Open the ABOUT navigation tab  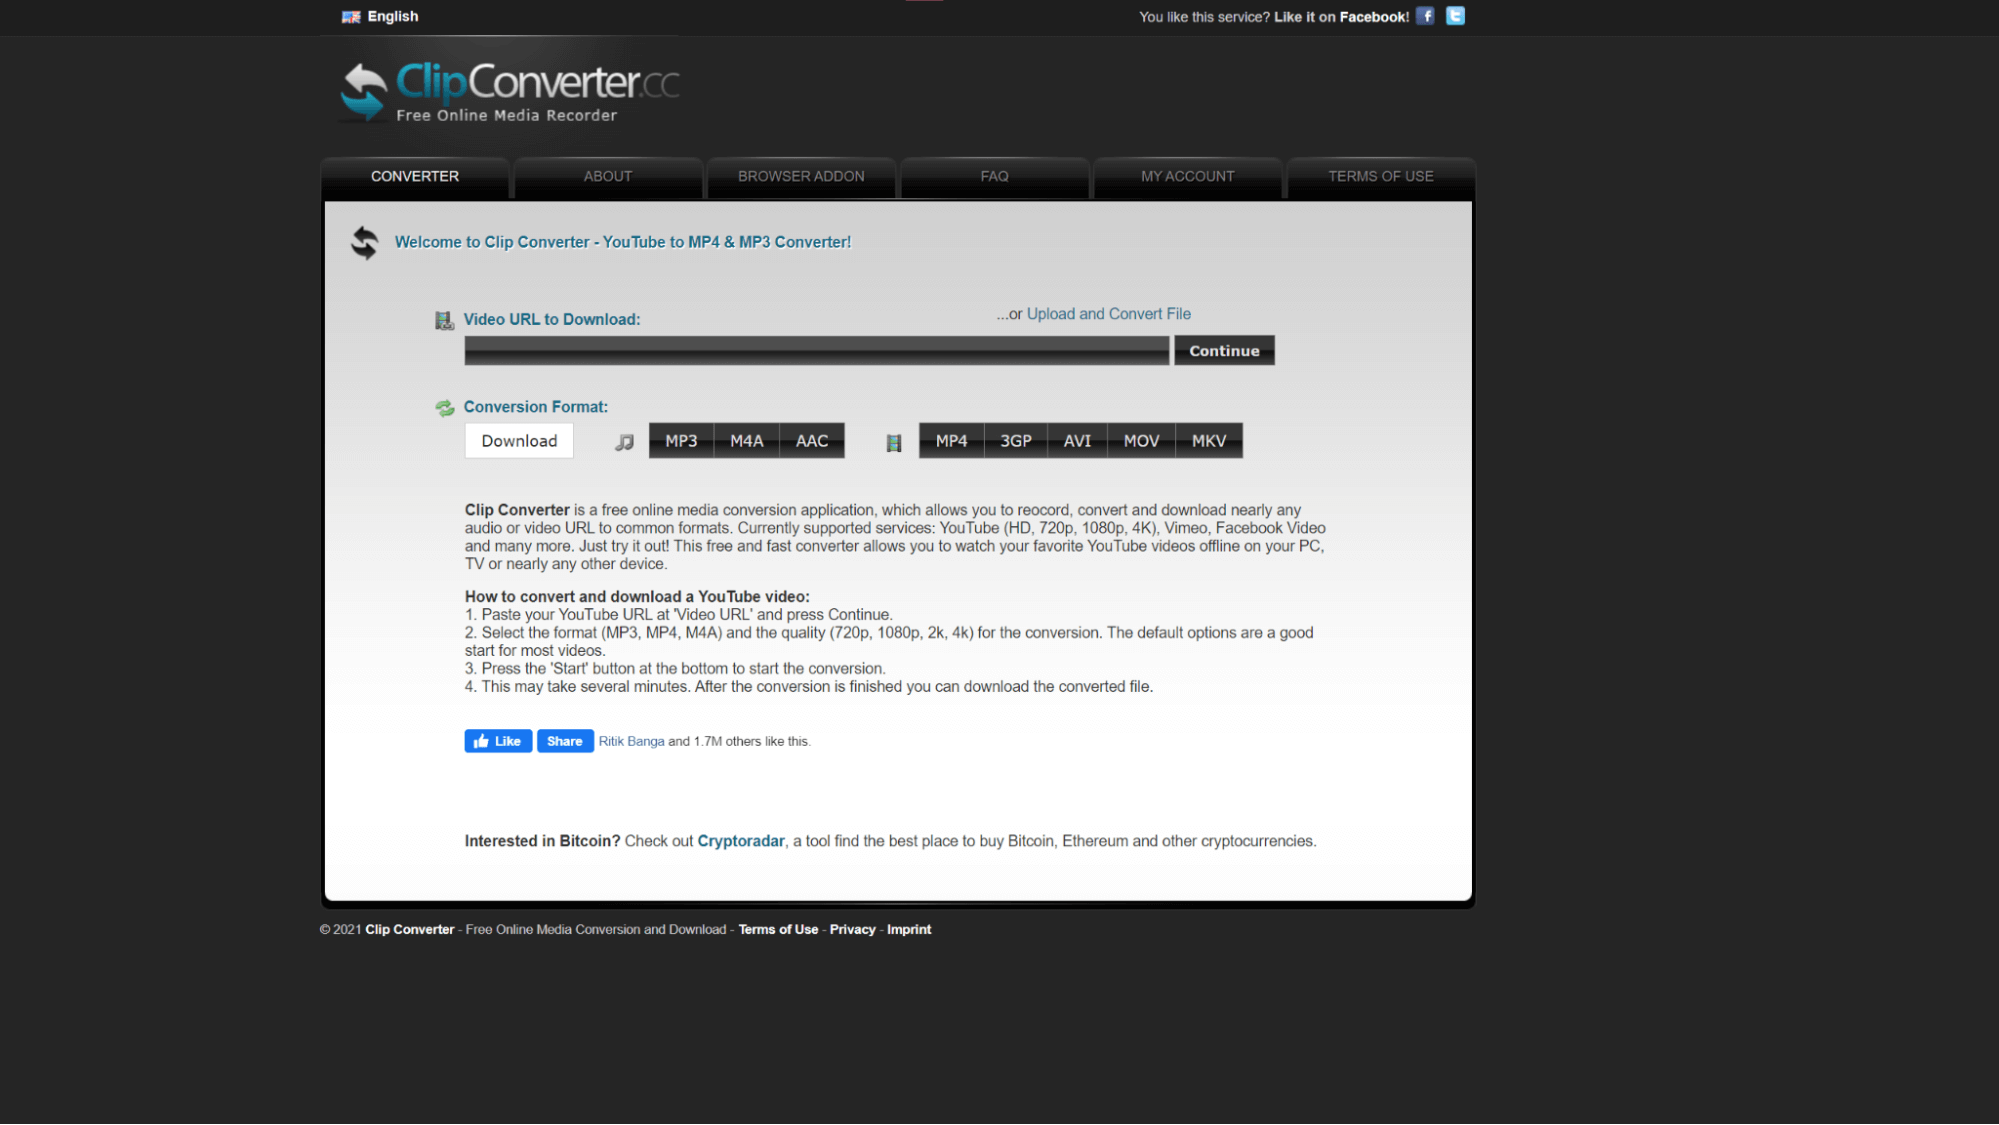click(x=607, y=176)
